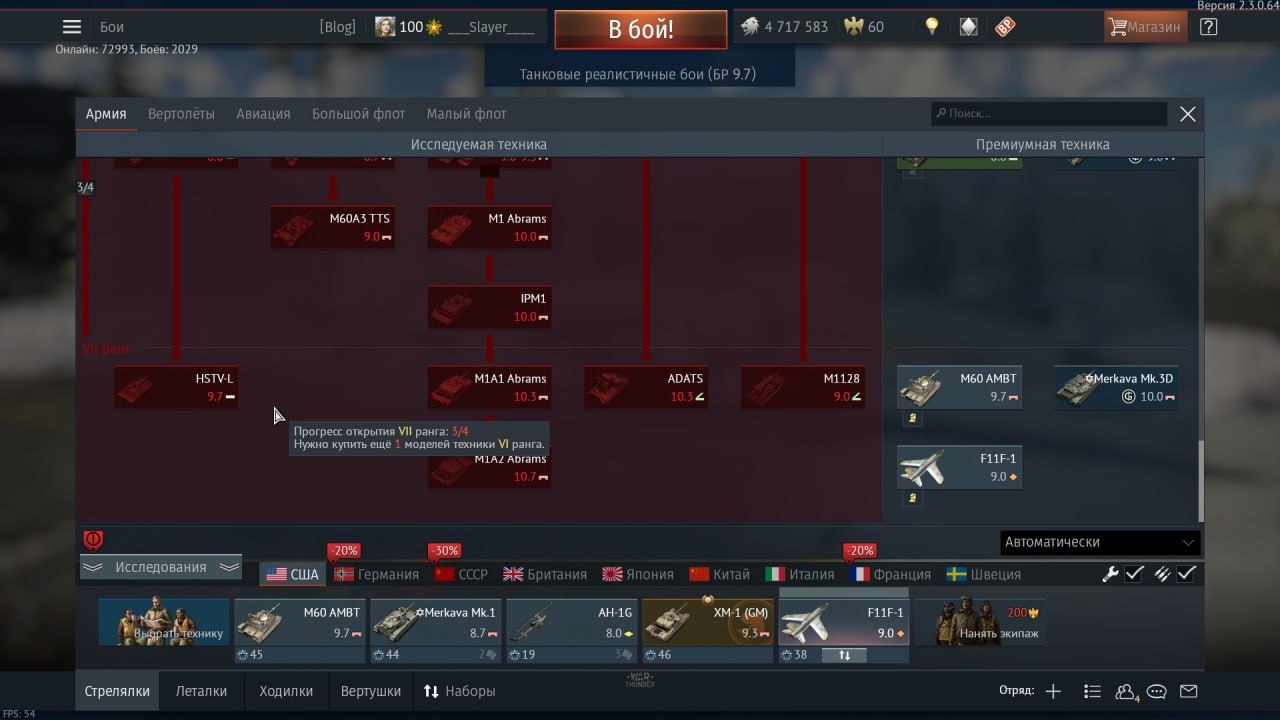Open the white diamond top bar icon

(968, 27)
